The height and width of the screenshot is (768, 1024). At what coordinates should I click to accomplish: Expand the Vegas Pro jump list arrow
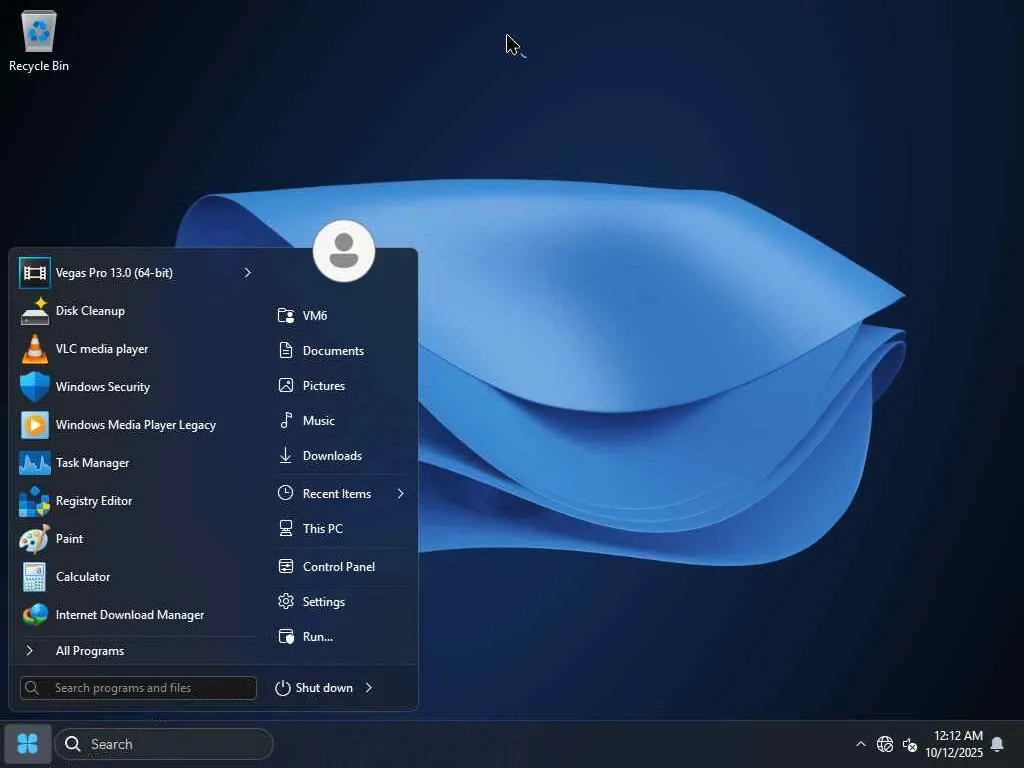click(247, 273)
